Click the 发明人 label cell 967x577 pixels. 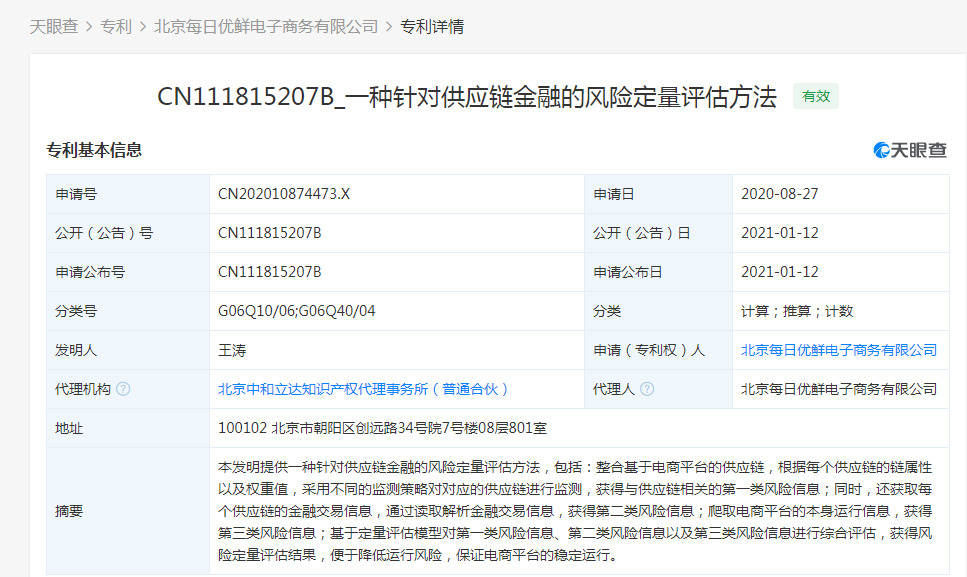(x=128, y=350)
